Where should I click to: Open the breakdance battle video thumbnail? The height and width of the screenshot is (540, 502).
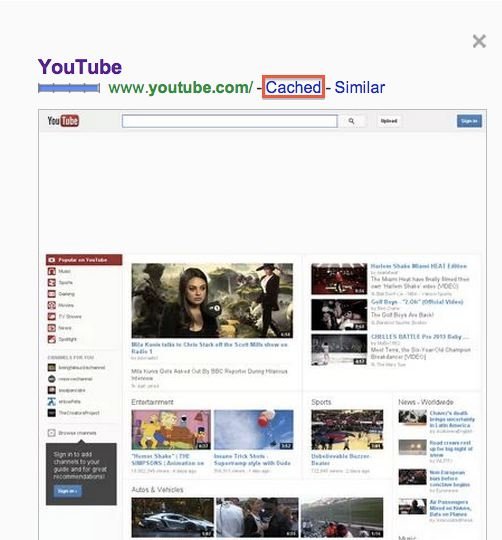(339, 350)
